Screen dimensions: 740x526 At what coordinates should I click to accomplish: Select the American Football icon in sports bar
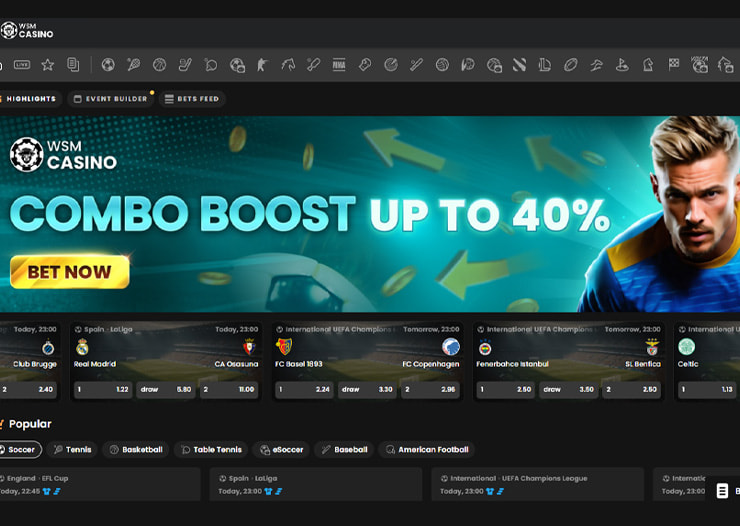pyautogui.click(x=571, y=65)
